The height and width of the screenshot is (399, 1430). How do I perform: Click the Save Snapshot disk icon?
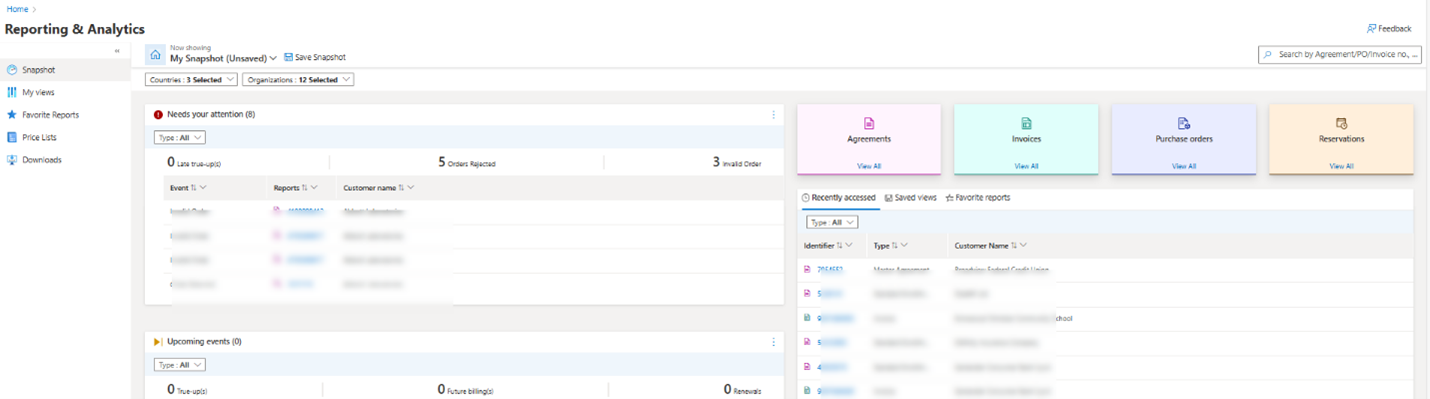pos(289,58)
